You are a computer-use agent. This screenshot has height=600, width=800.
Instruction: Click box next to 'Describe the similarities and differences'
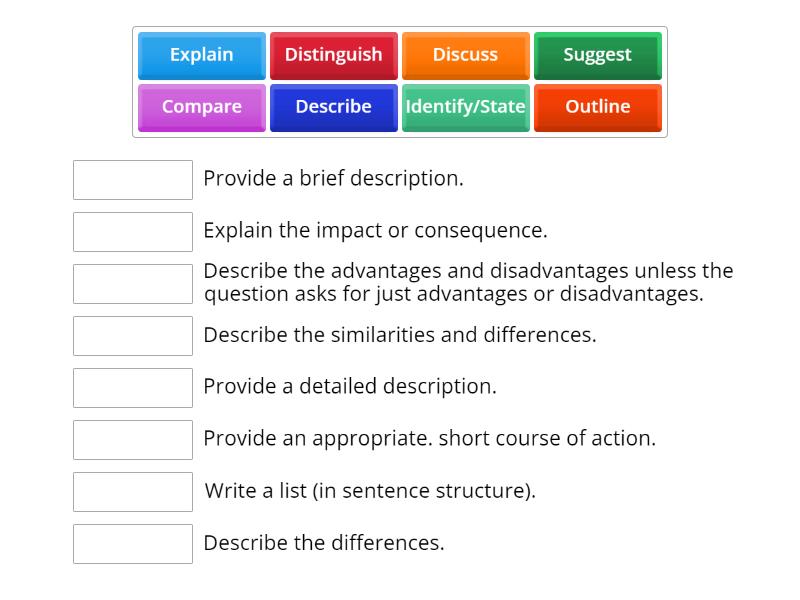pyautogui.click(x=133, y=336)
